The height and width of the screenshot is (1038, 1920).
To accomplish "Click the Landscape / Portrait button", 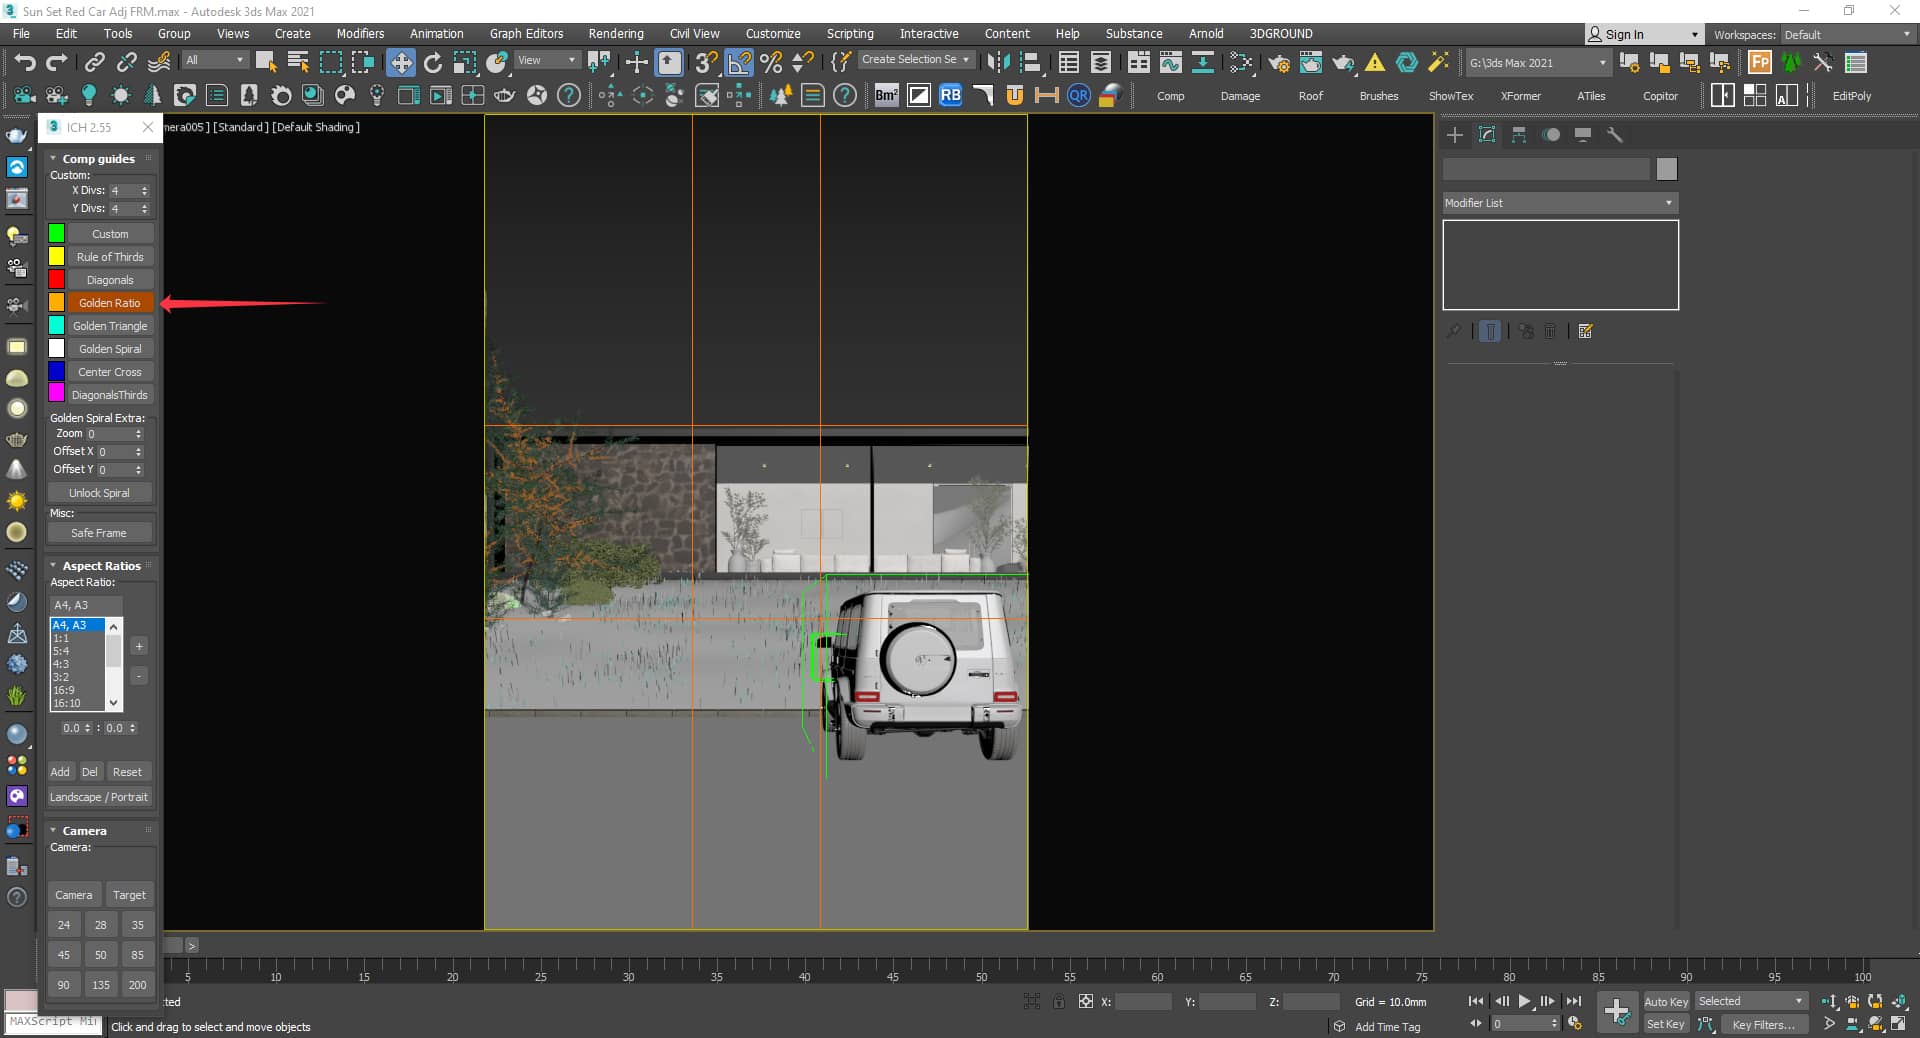I will coord(99,797).
